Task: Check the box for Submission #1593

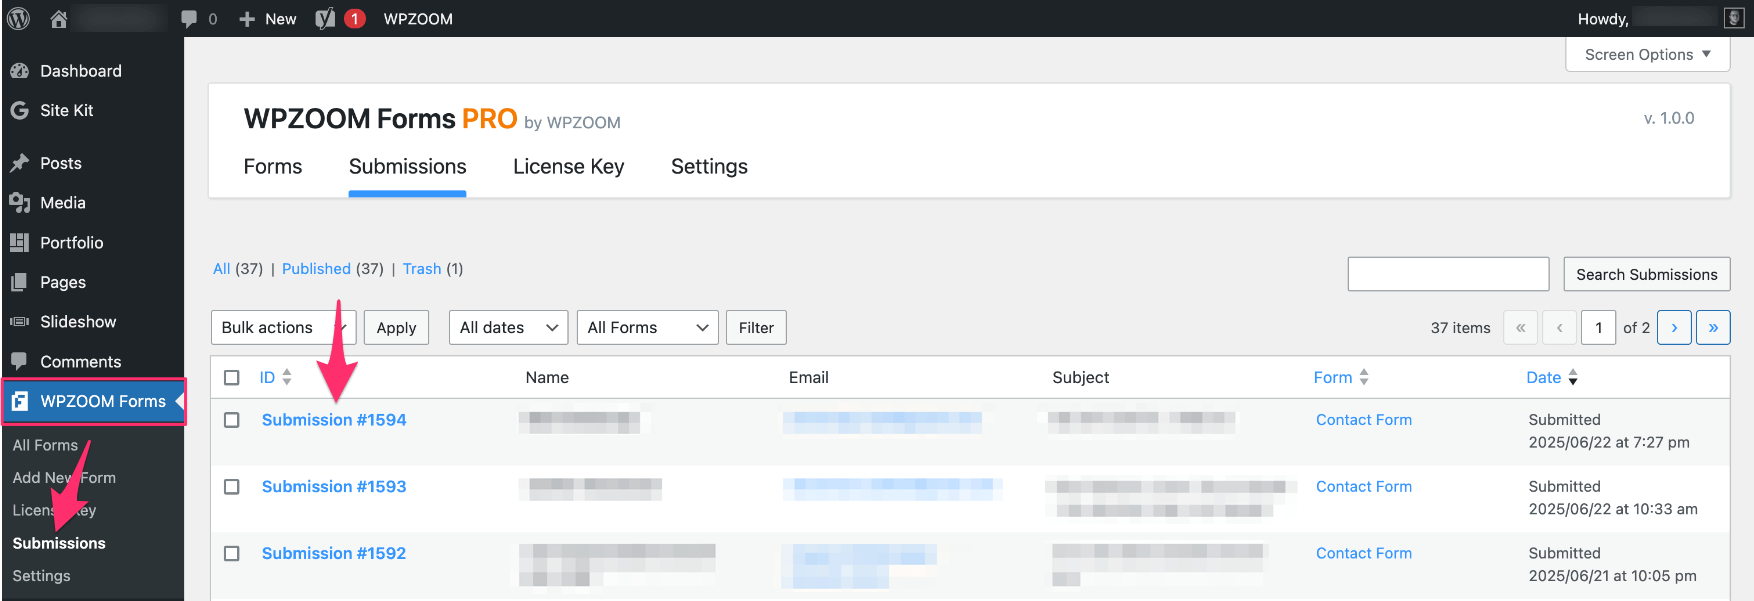Action: click(232, 487)
